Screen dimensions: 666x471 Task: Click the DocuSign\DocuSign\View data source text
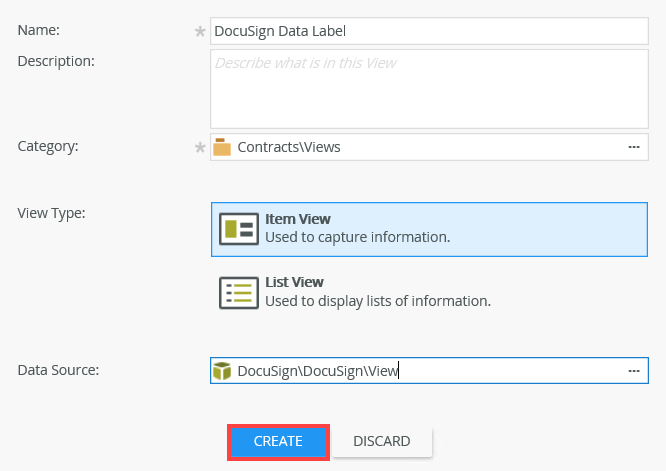[318, 371]
